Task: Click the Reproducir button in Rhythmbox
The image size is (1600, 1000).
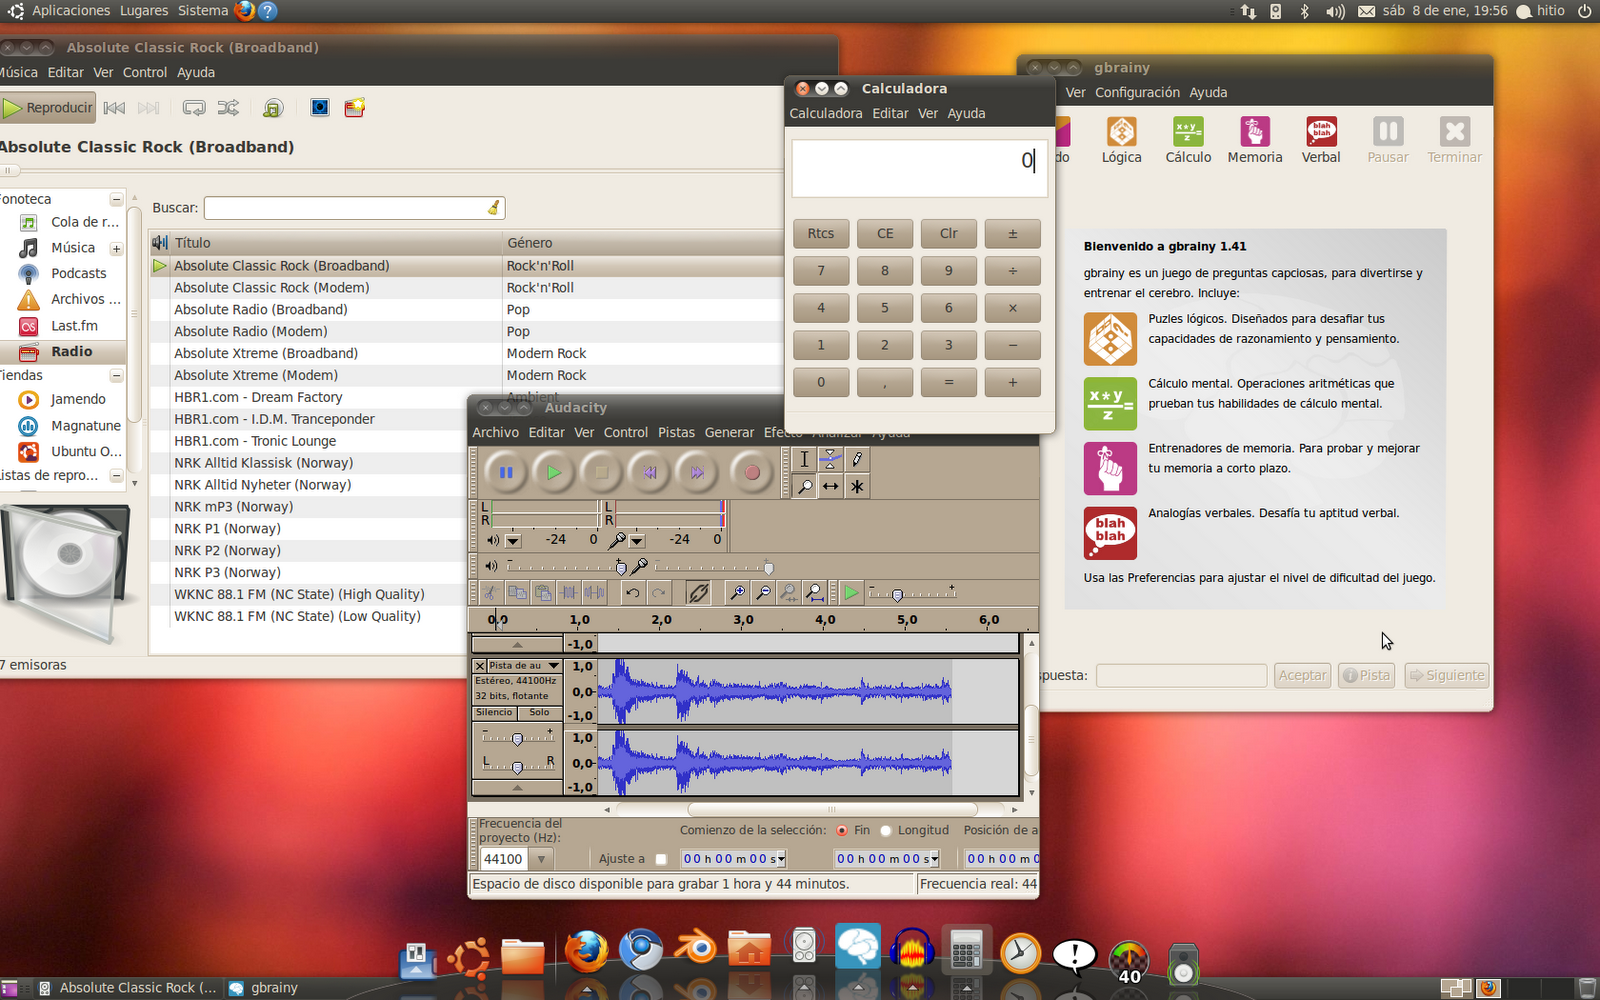Action: (x=48, y=108)
